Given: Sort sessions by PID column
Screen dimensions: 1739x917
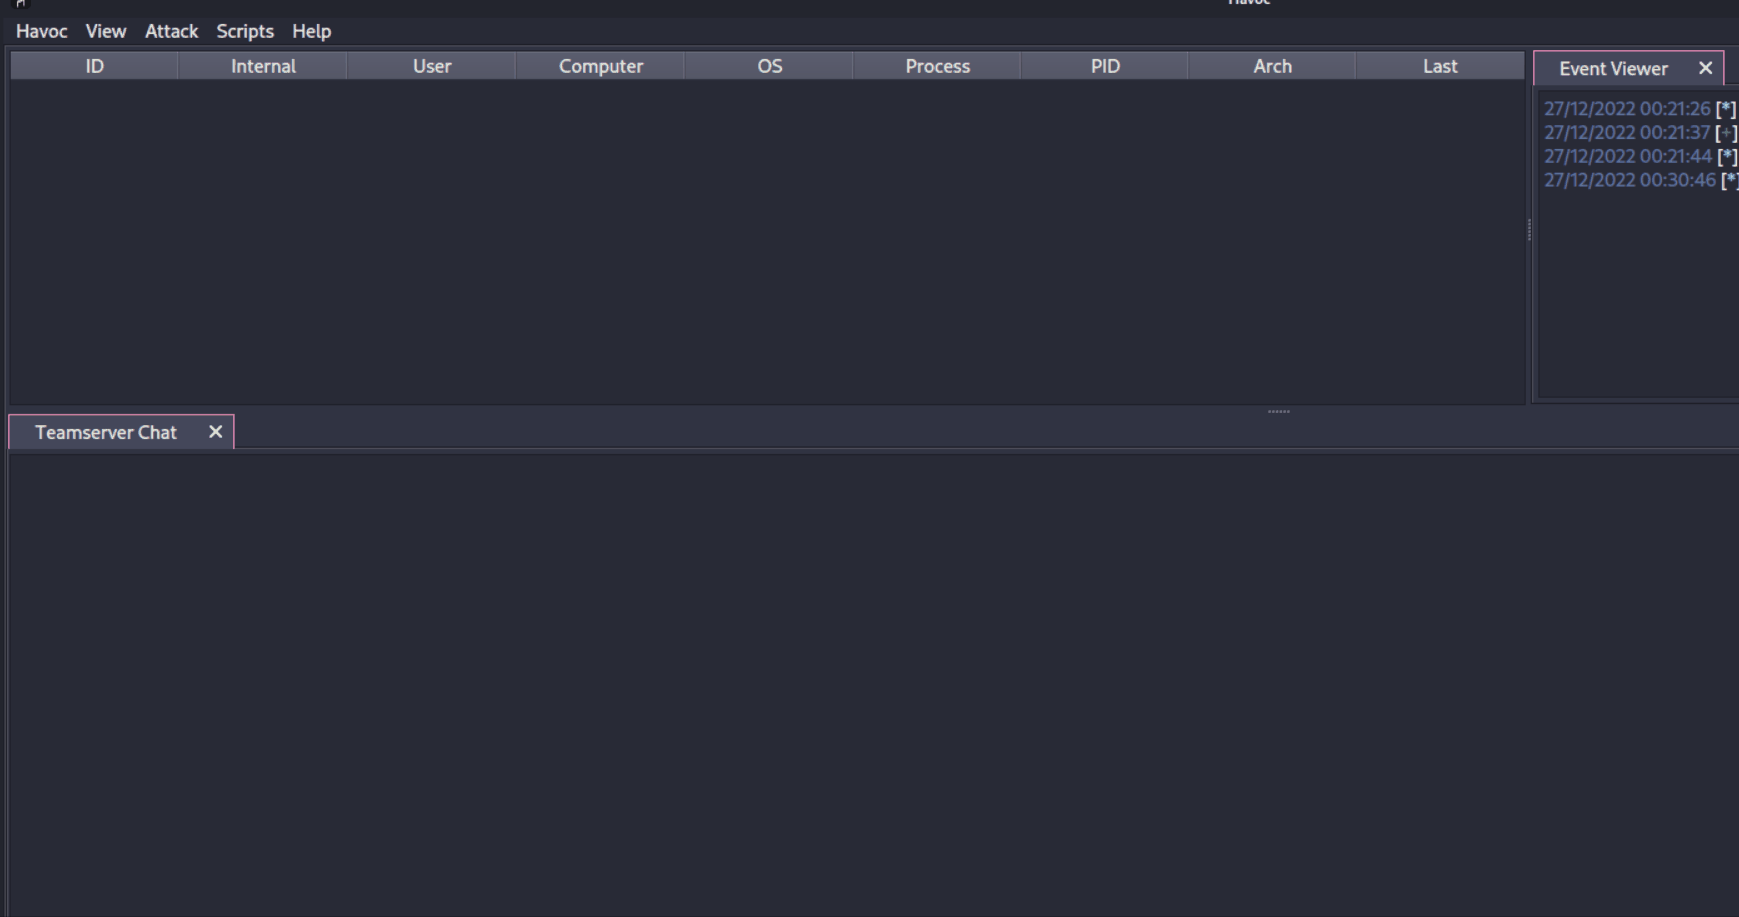Looking at the screenshot, I should [1105, 66].
